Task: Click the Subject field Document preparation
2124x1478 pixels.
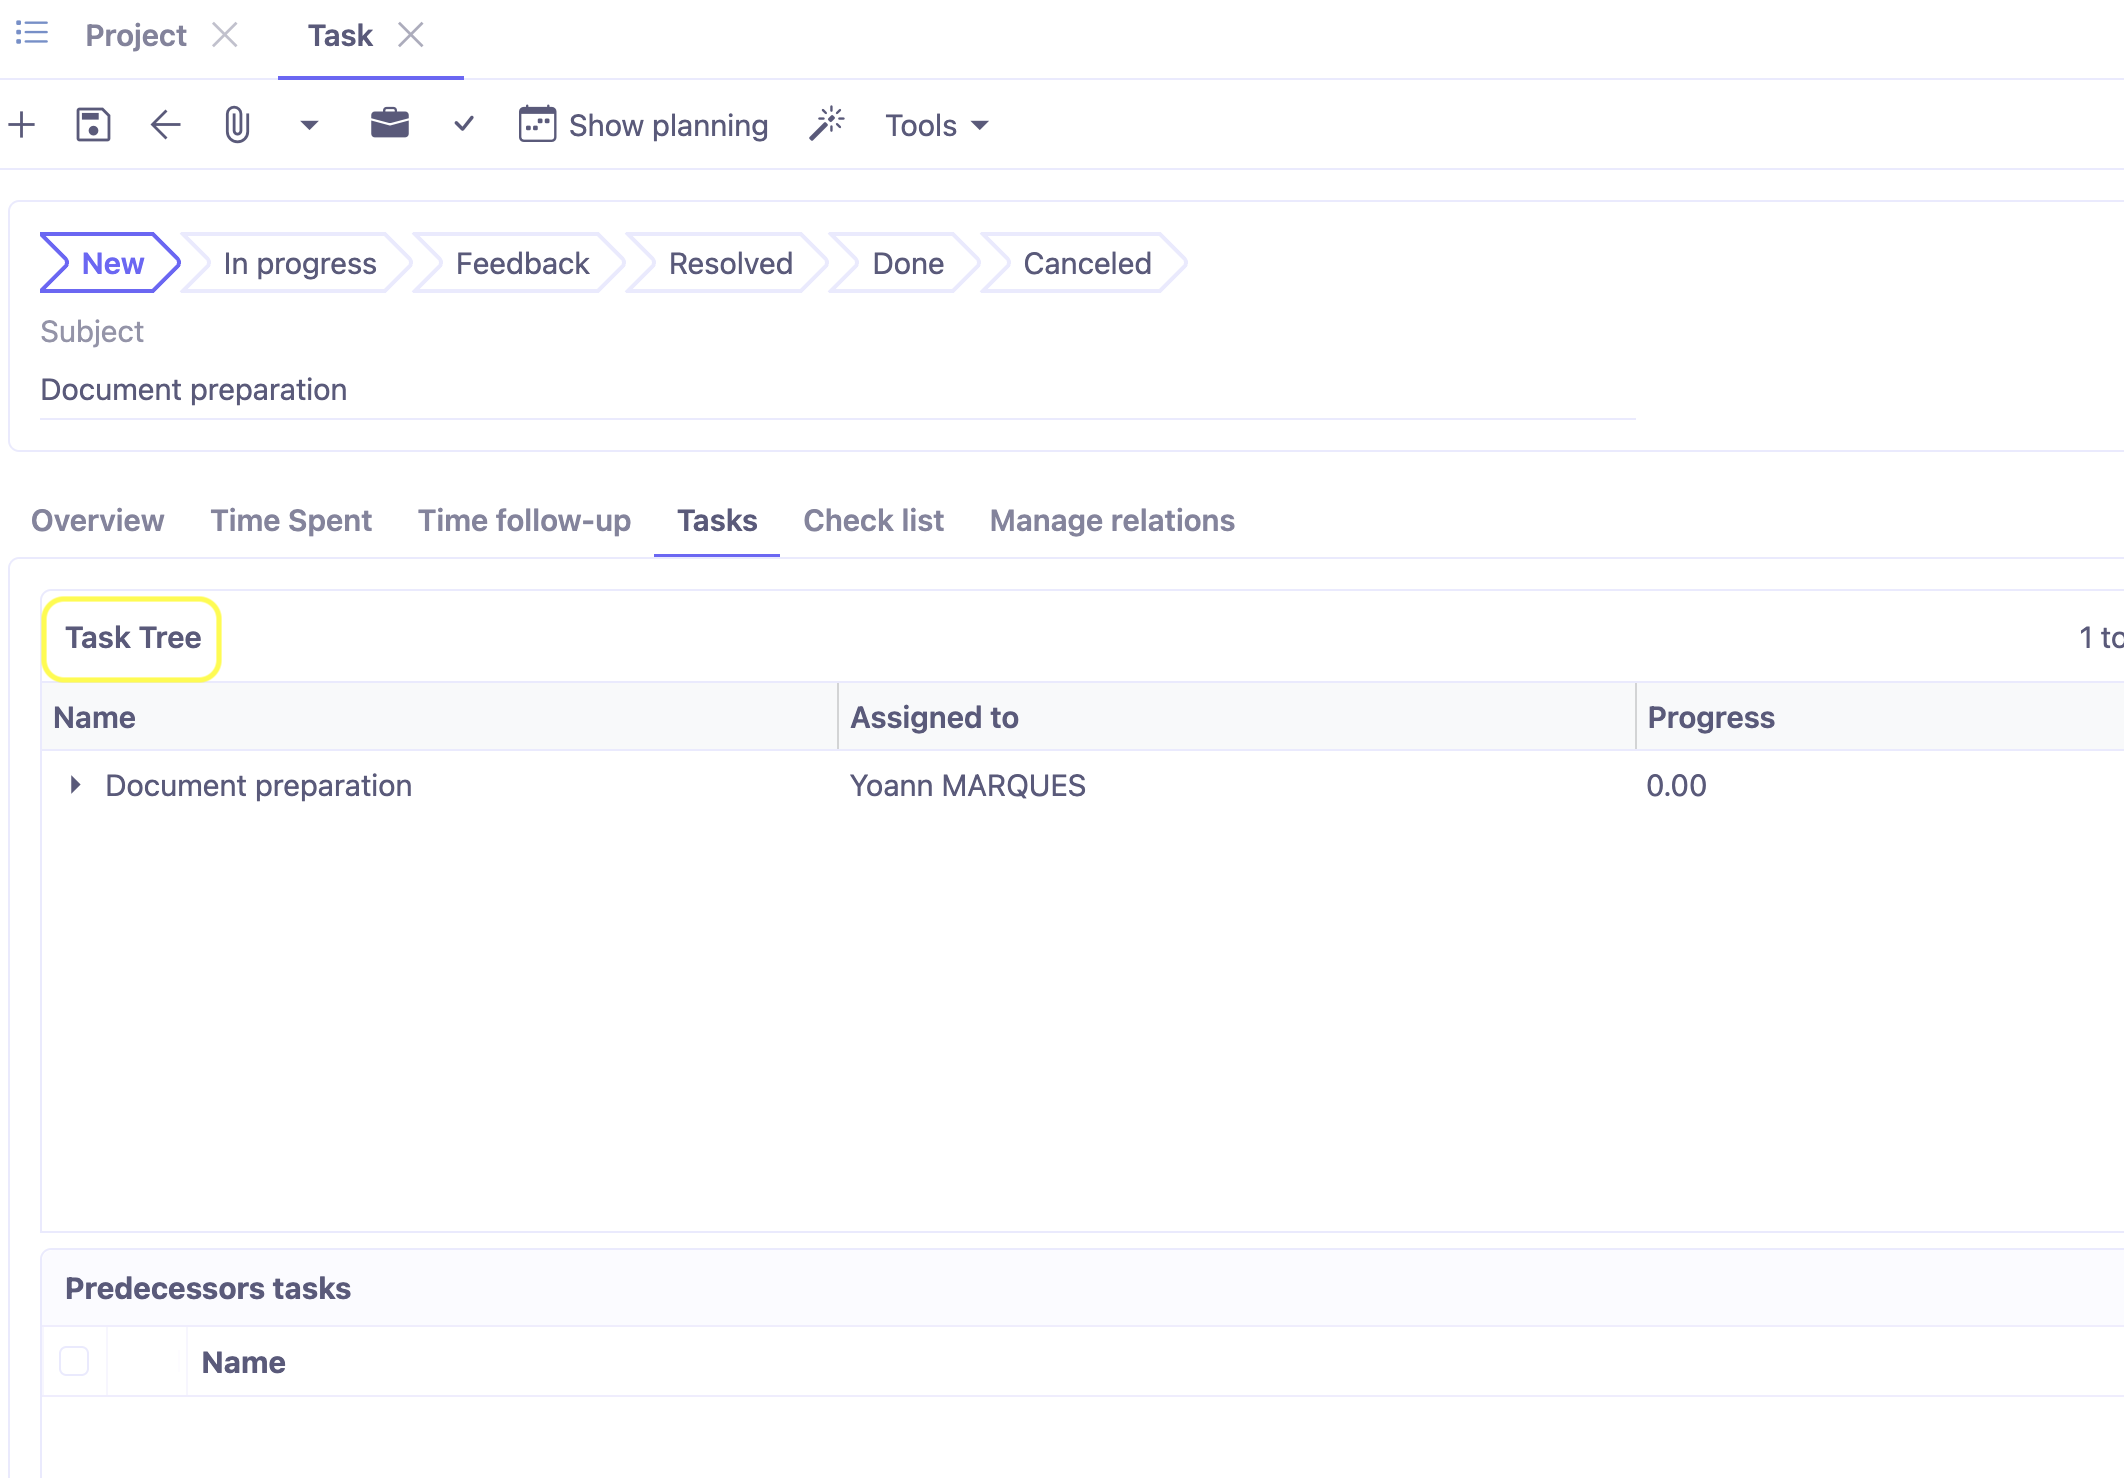Action: (x=193, y=389)
